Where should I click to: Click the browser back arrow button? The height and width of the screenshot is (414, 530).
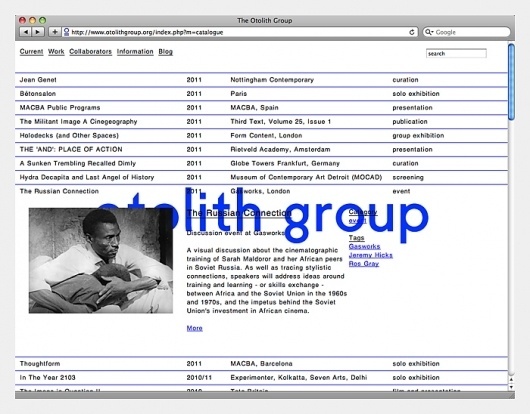(25, 32)
